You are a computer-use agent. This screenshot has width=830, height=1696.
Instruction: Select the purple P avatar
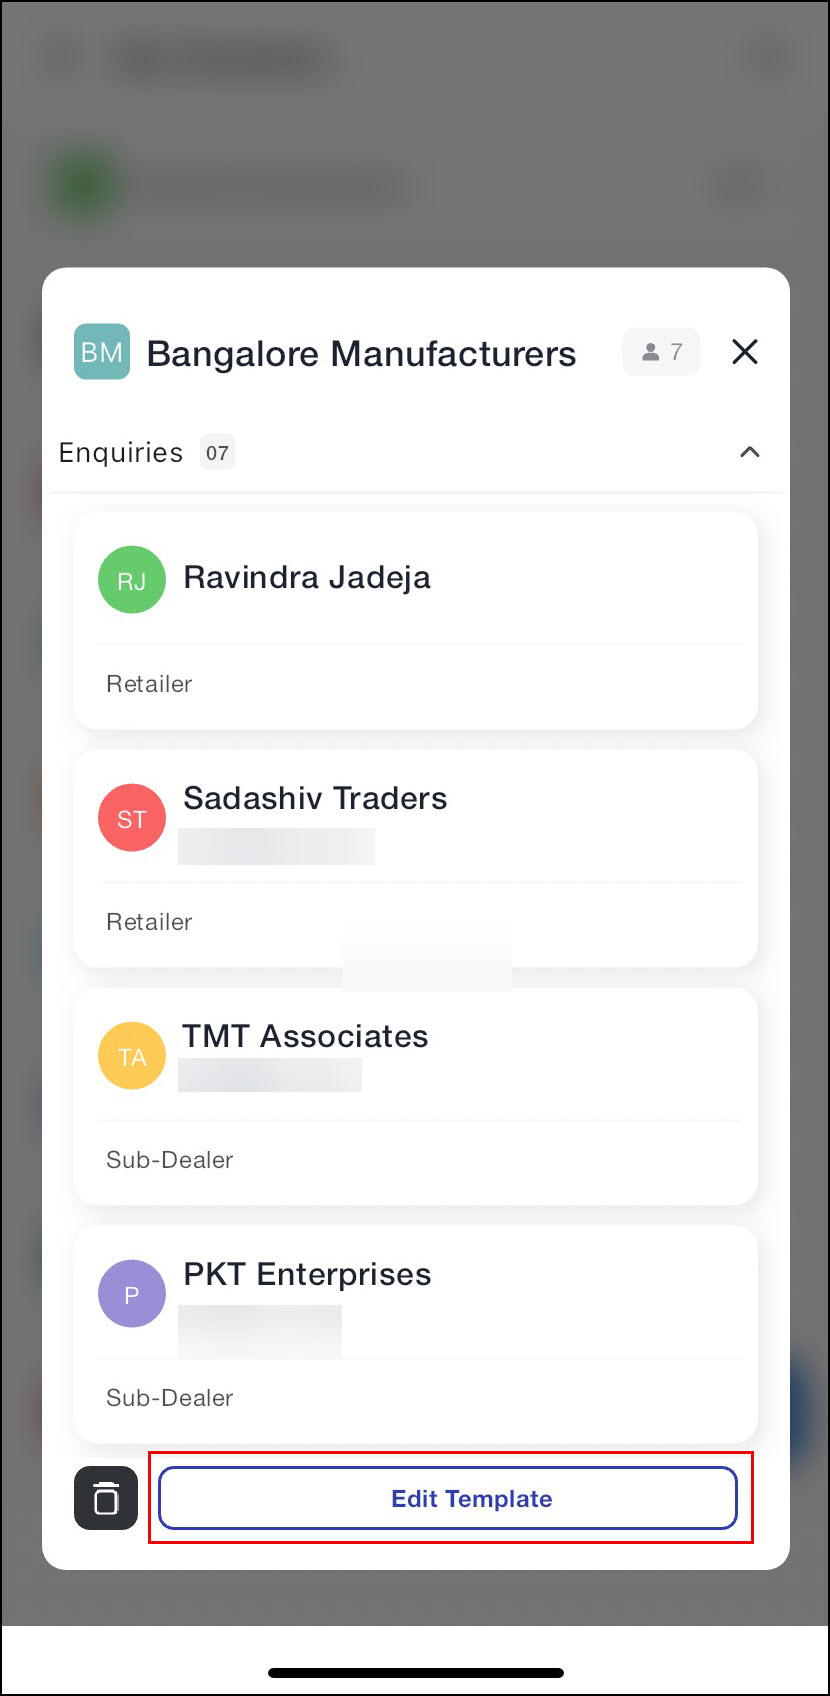pyautogui.click(x=132, y=1294)
